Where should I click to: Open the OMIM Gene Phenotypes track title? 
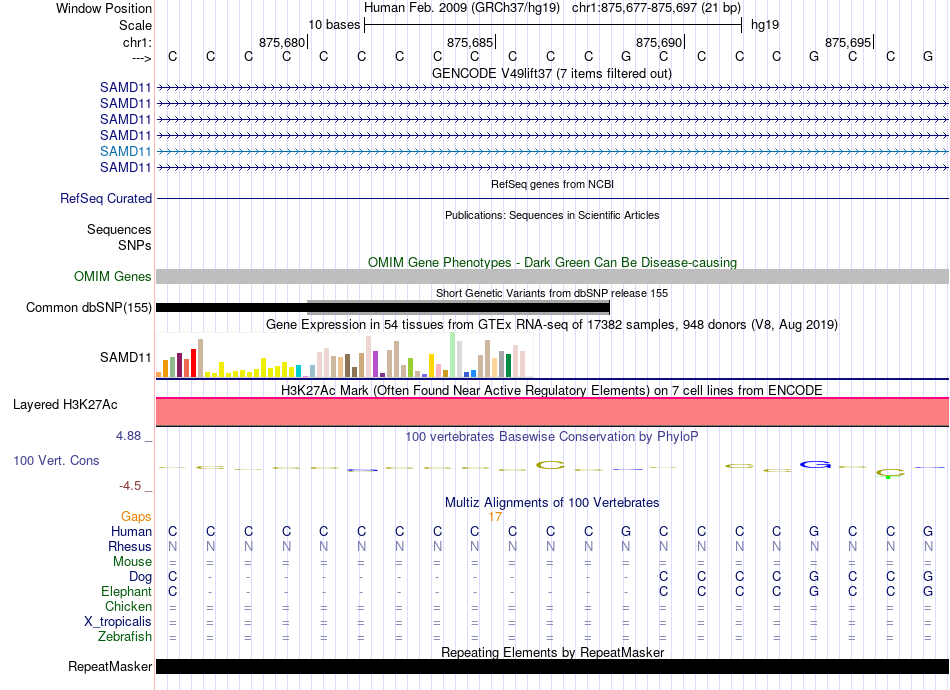click(552, 262)
